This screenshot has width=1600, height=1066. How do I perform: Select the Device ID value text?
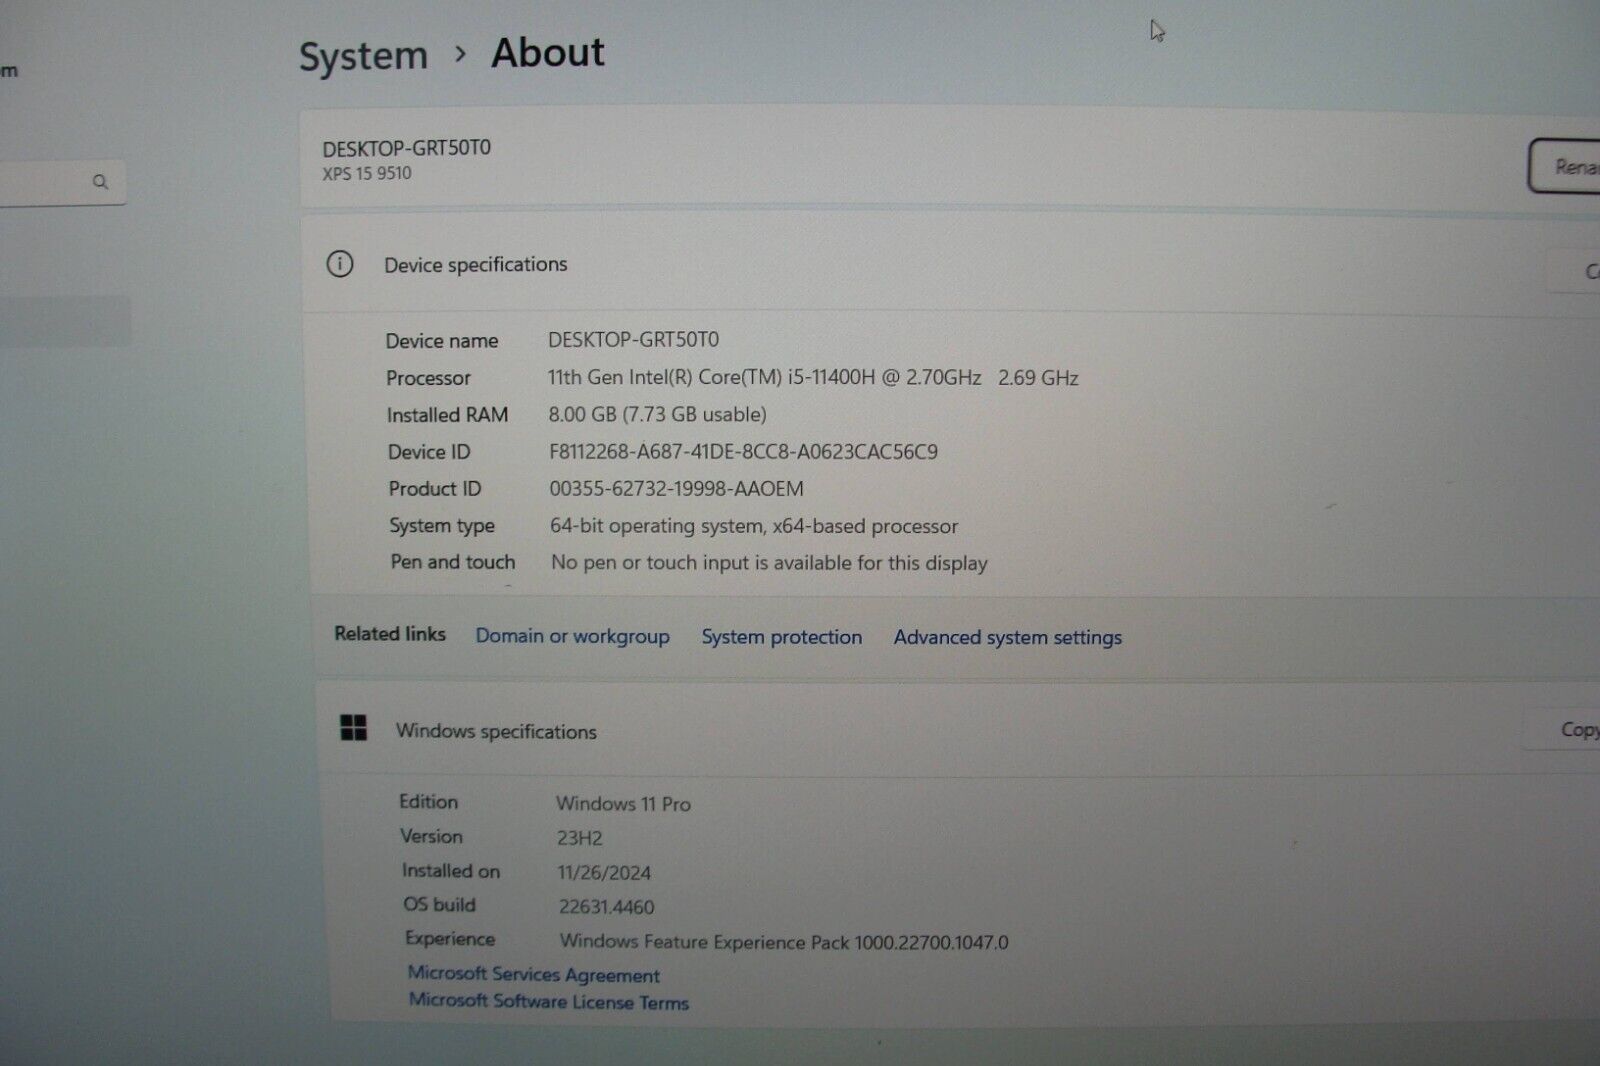click(742, 451)
